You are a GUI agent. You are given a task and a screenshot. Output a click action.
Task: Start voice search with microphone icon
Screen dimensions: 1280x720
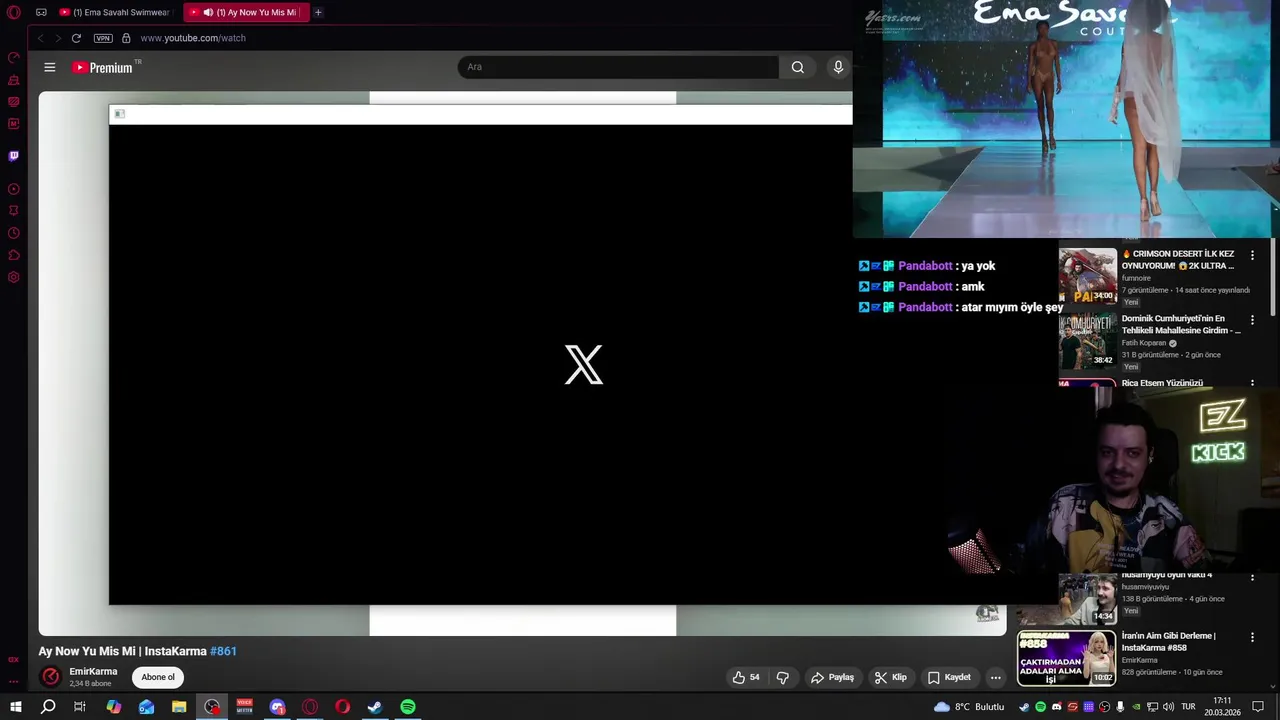pyautogui.click(x=838, y=67)
